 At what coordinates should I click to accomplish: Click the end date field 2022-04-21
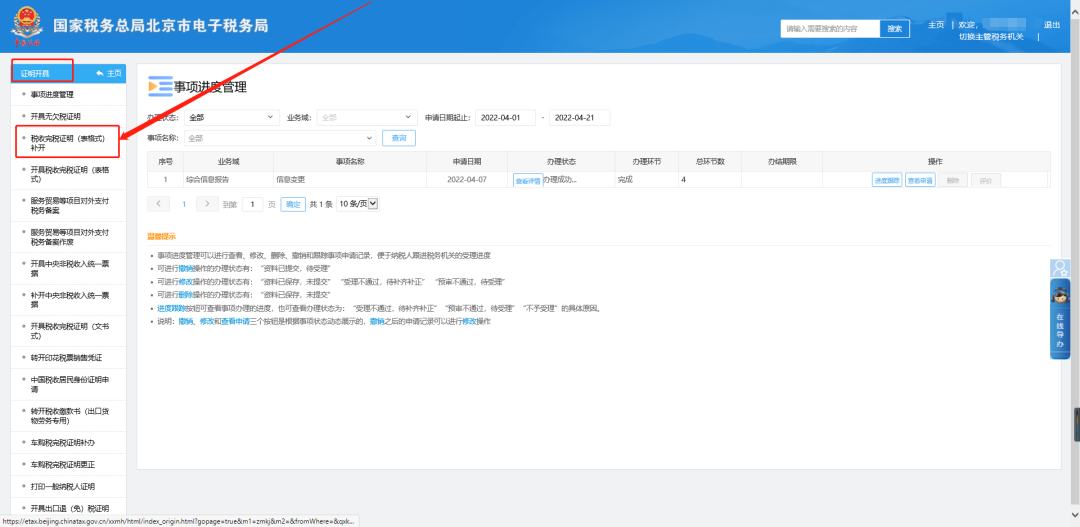click(x=580, y=118)
